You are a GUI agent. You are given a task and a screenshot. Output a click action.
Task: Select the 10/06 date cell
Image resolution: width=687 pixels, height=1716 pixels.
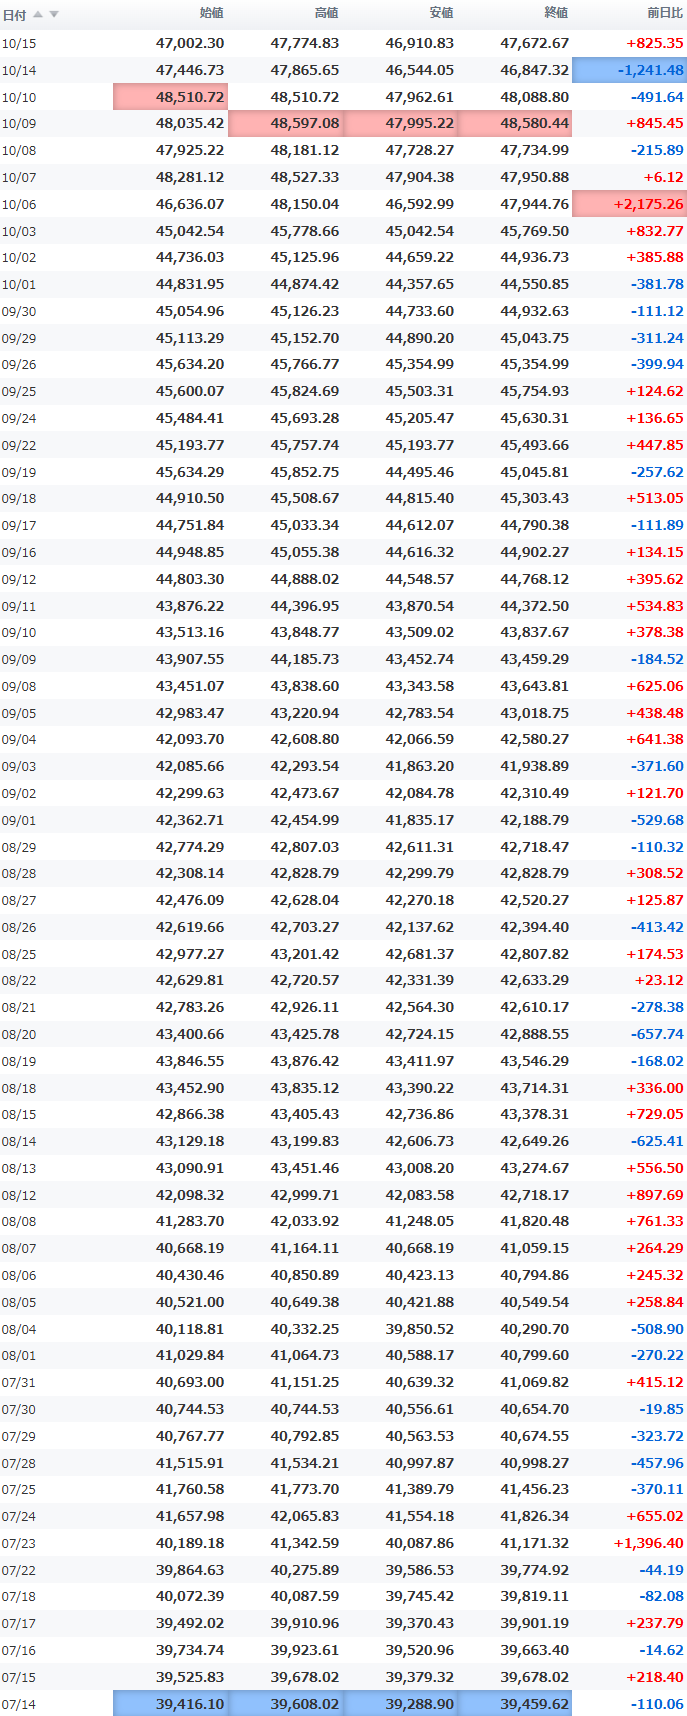click(19, 204)
